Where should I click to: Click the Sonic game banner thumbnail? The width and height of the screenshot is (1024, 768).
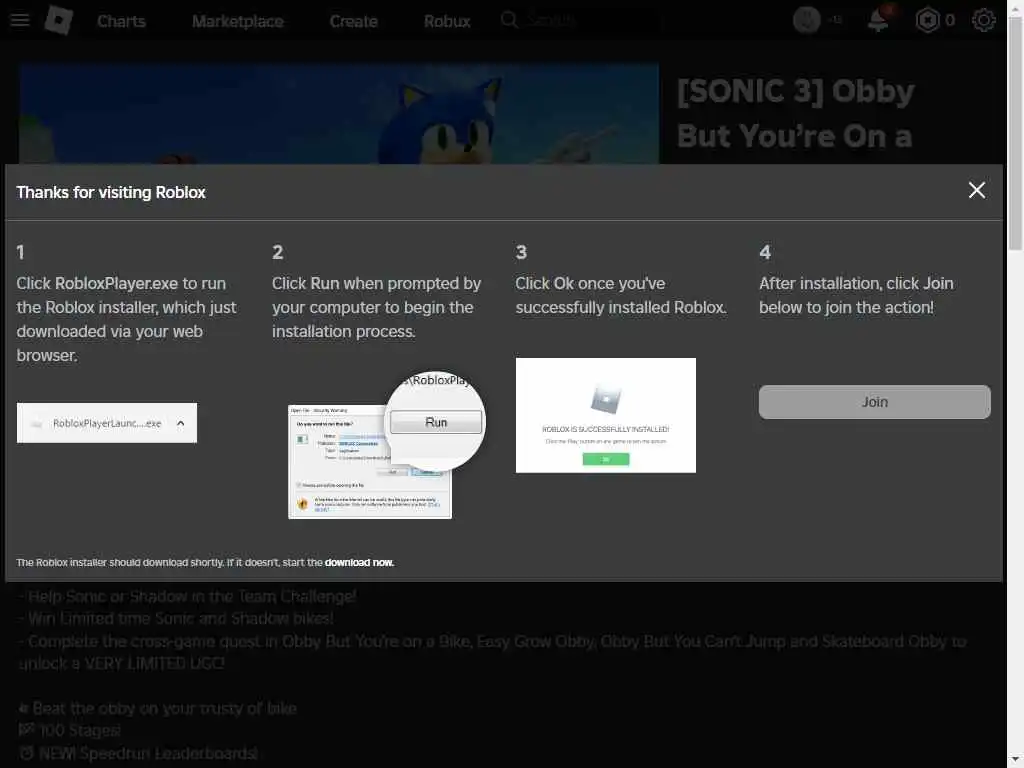point(339,114)
